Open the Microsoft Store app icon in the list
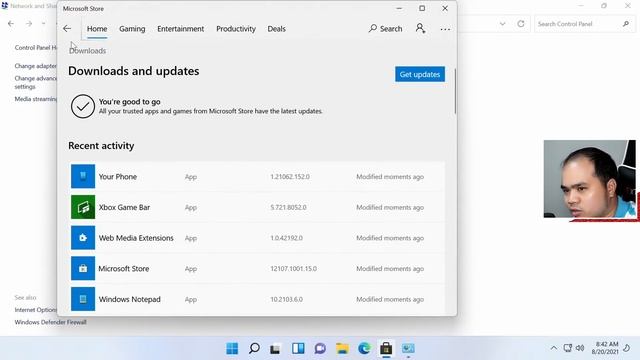The height and width of the screenshot is (360, 640). click(x=83, y=268)
